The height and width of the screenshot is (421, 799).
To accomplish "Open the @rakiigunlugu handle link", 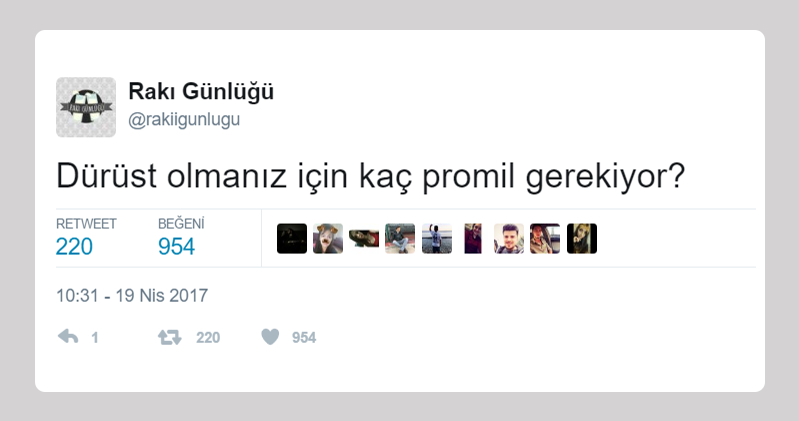I will [184, 119].
